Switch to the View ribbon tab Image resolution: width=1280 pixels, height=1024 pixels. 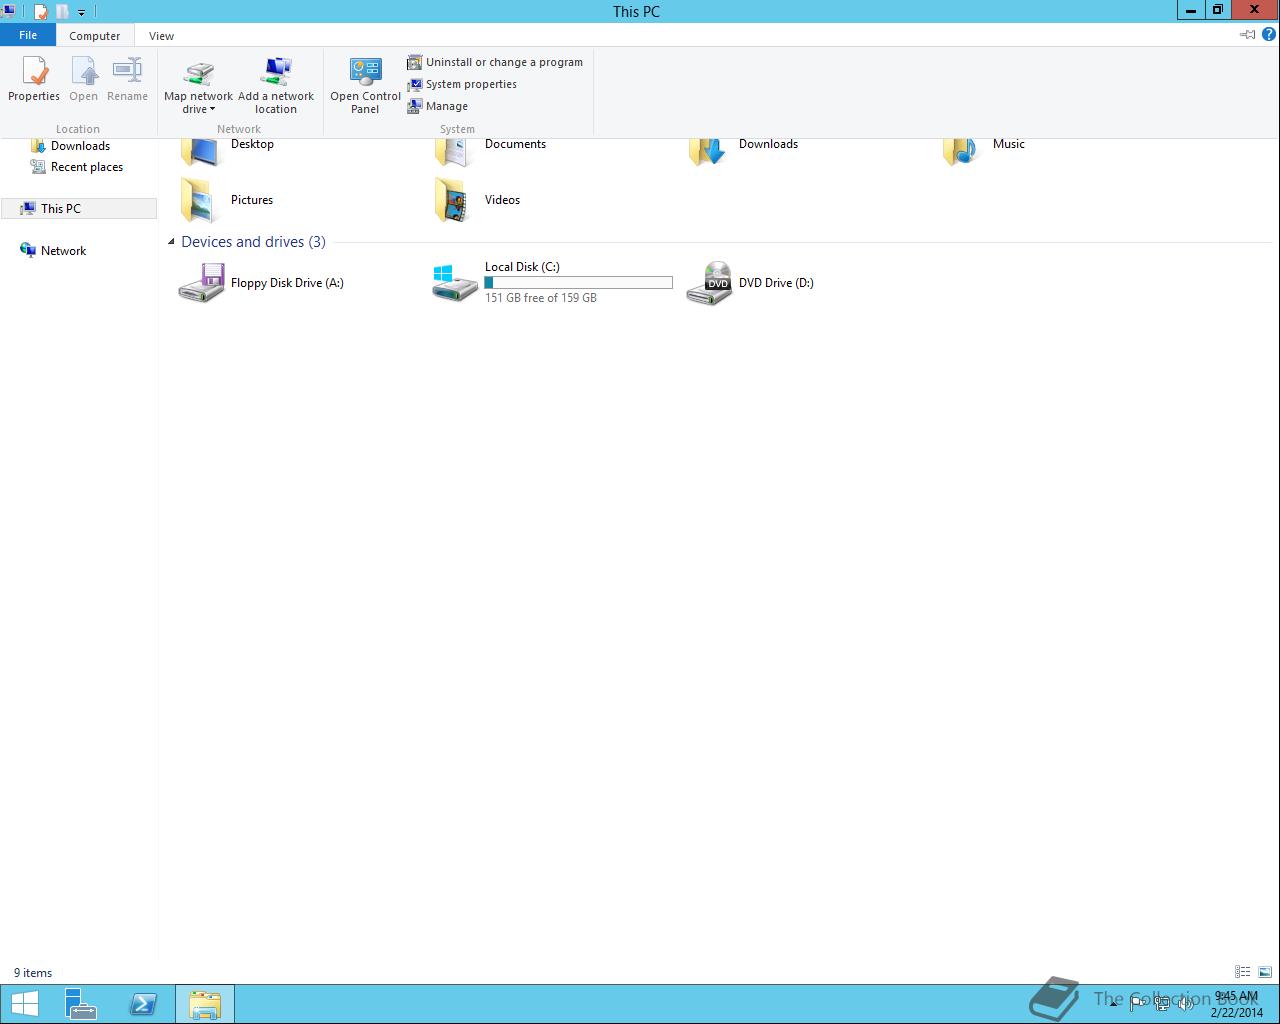pos(161,35)
